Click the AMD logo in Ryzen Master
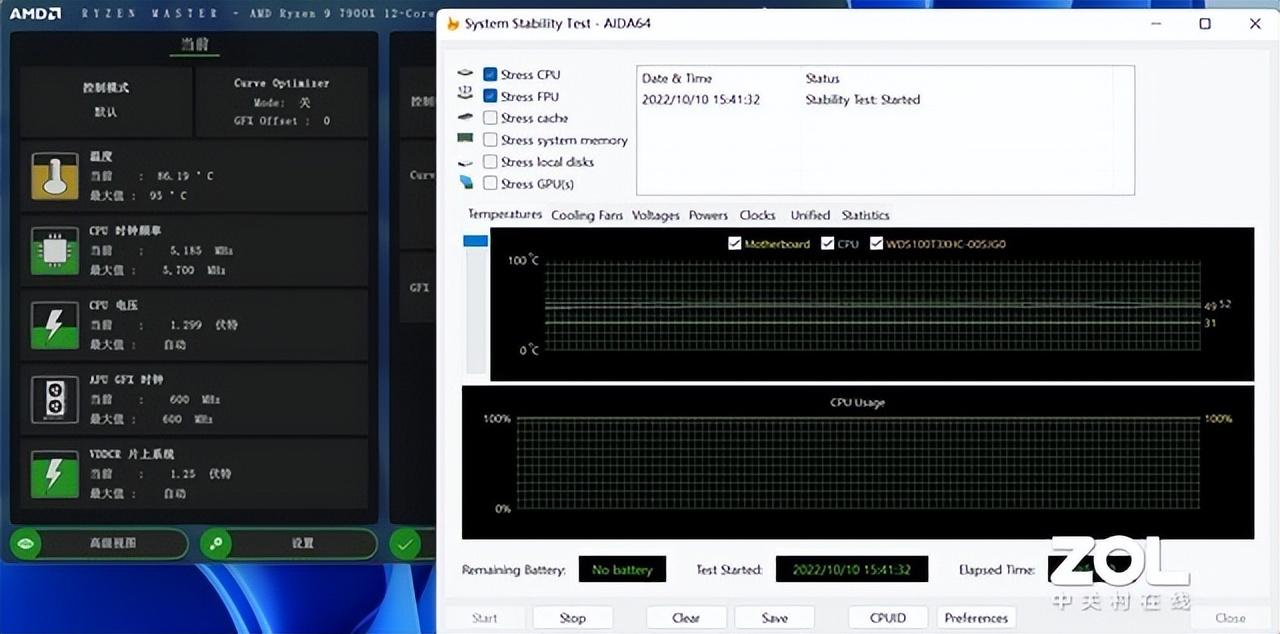 pyautogui.click(x=35, y=13)
